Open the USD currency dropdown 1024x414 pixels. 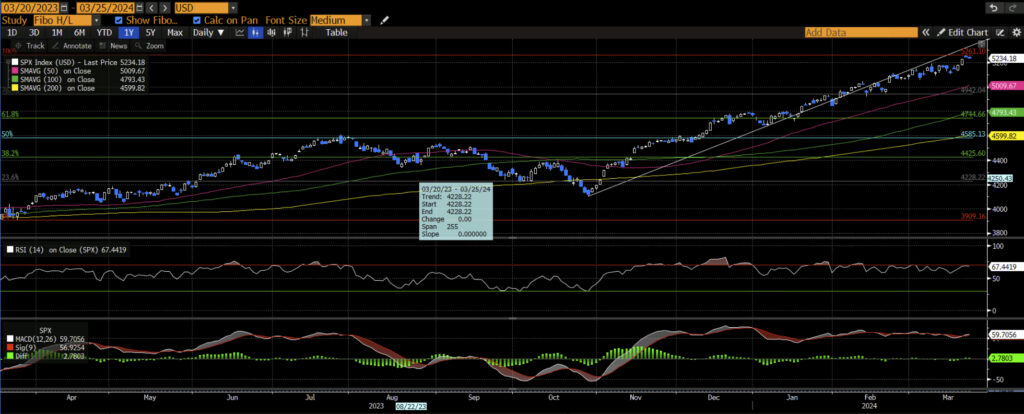pyautogui.click(x=205, y=7)
